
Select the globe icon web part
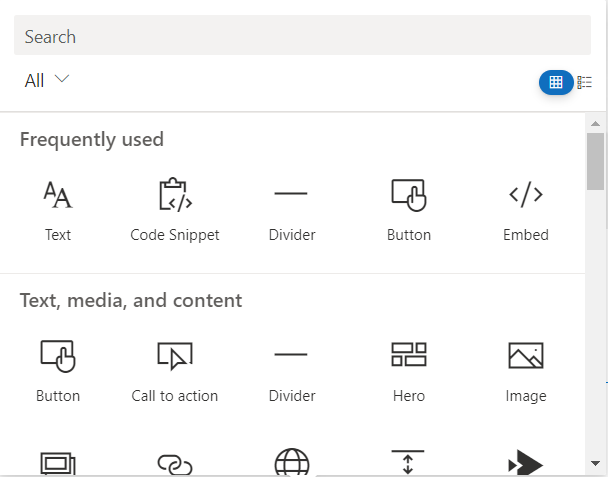tap(292, 462)
